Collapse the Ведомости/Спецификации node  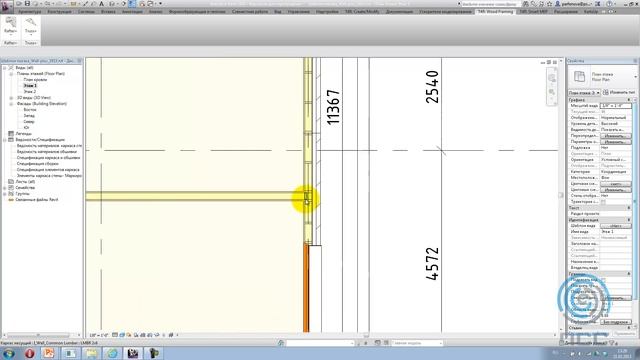pos(5,140)
